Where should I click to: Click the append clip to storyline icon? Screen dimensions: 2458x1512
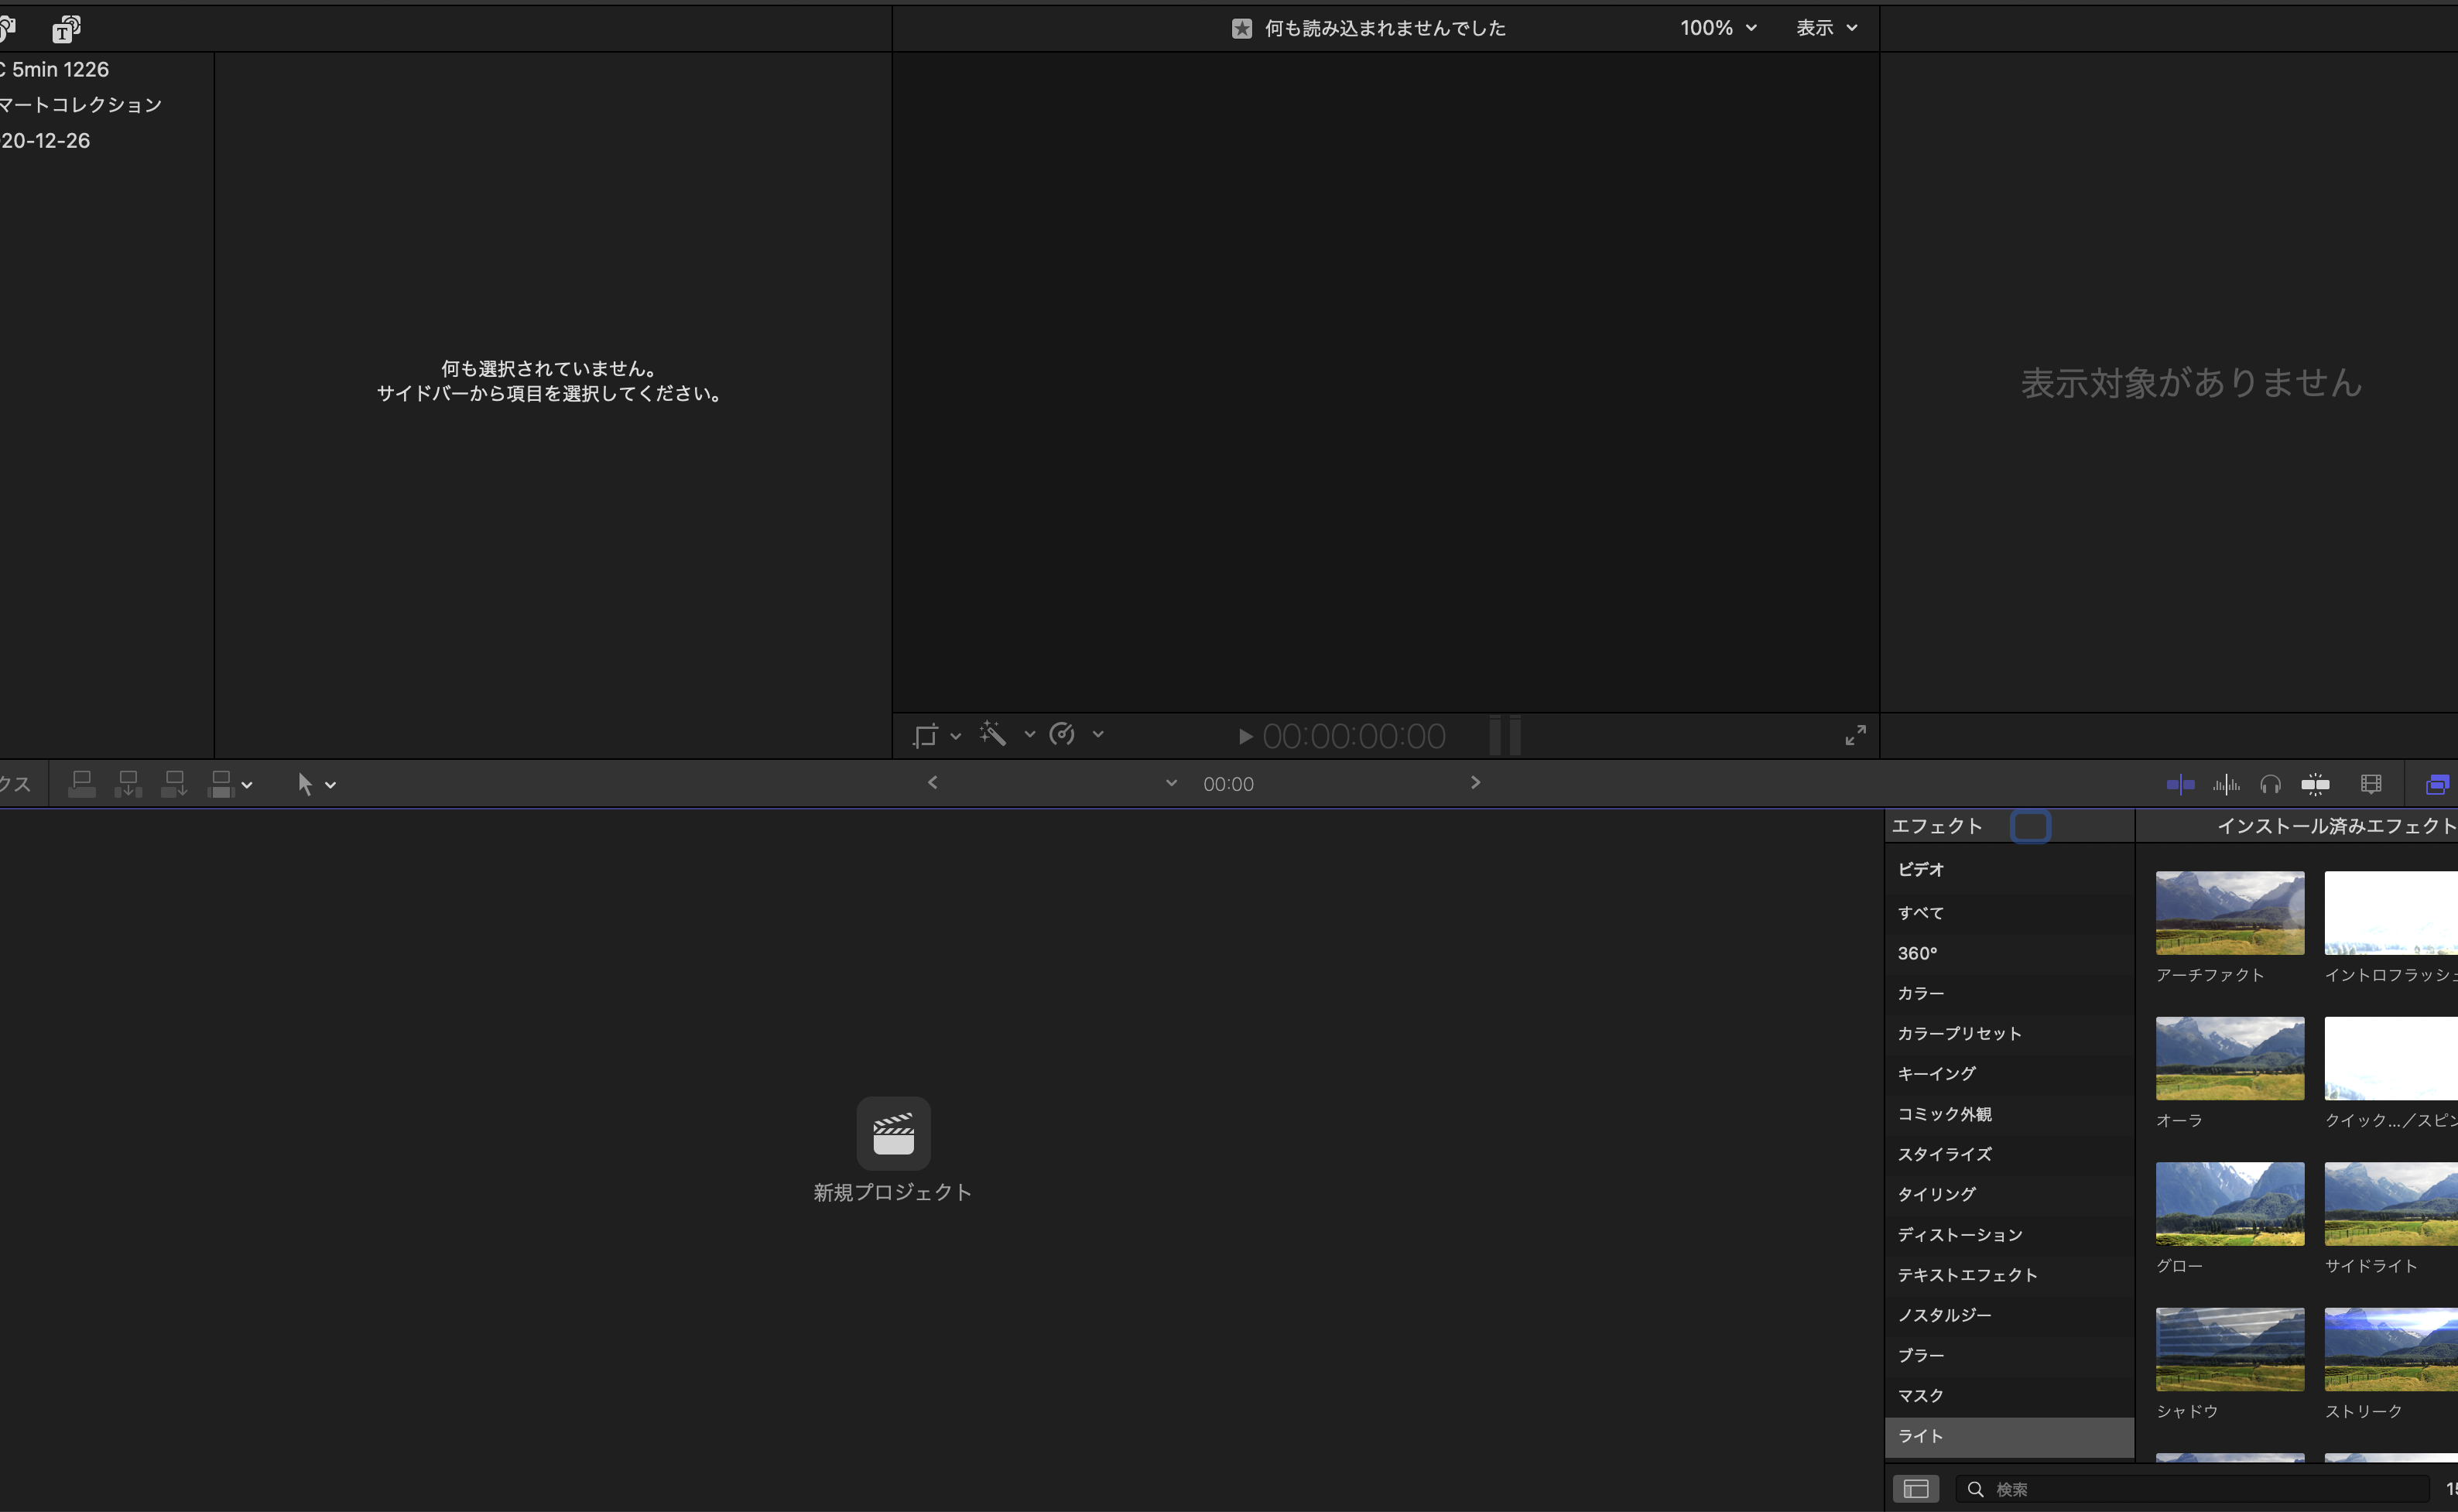tap(174, 784)
